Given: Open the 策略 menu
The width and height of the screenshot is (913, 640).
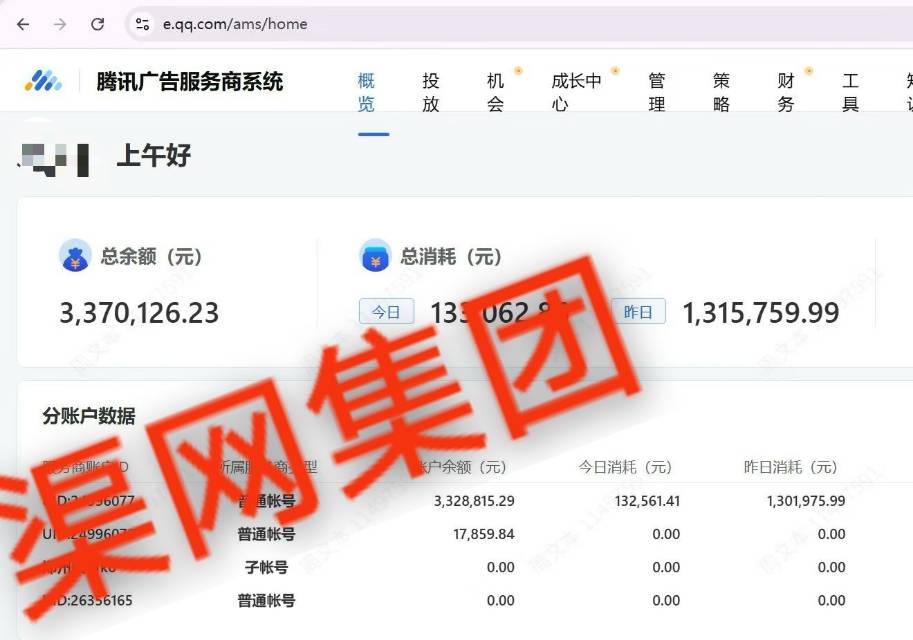Looking at the screenshot, I should coord(721,92).
